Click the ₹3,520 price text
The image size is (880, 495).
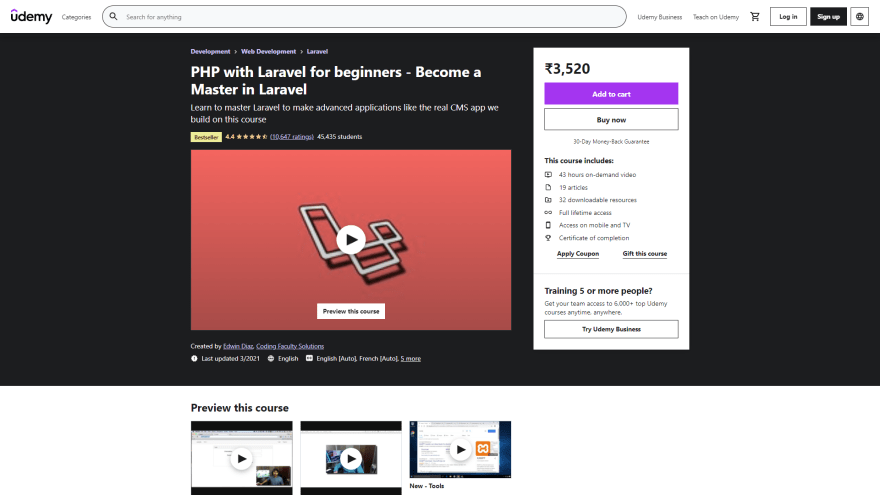[567, 69]
